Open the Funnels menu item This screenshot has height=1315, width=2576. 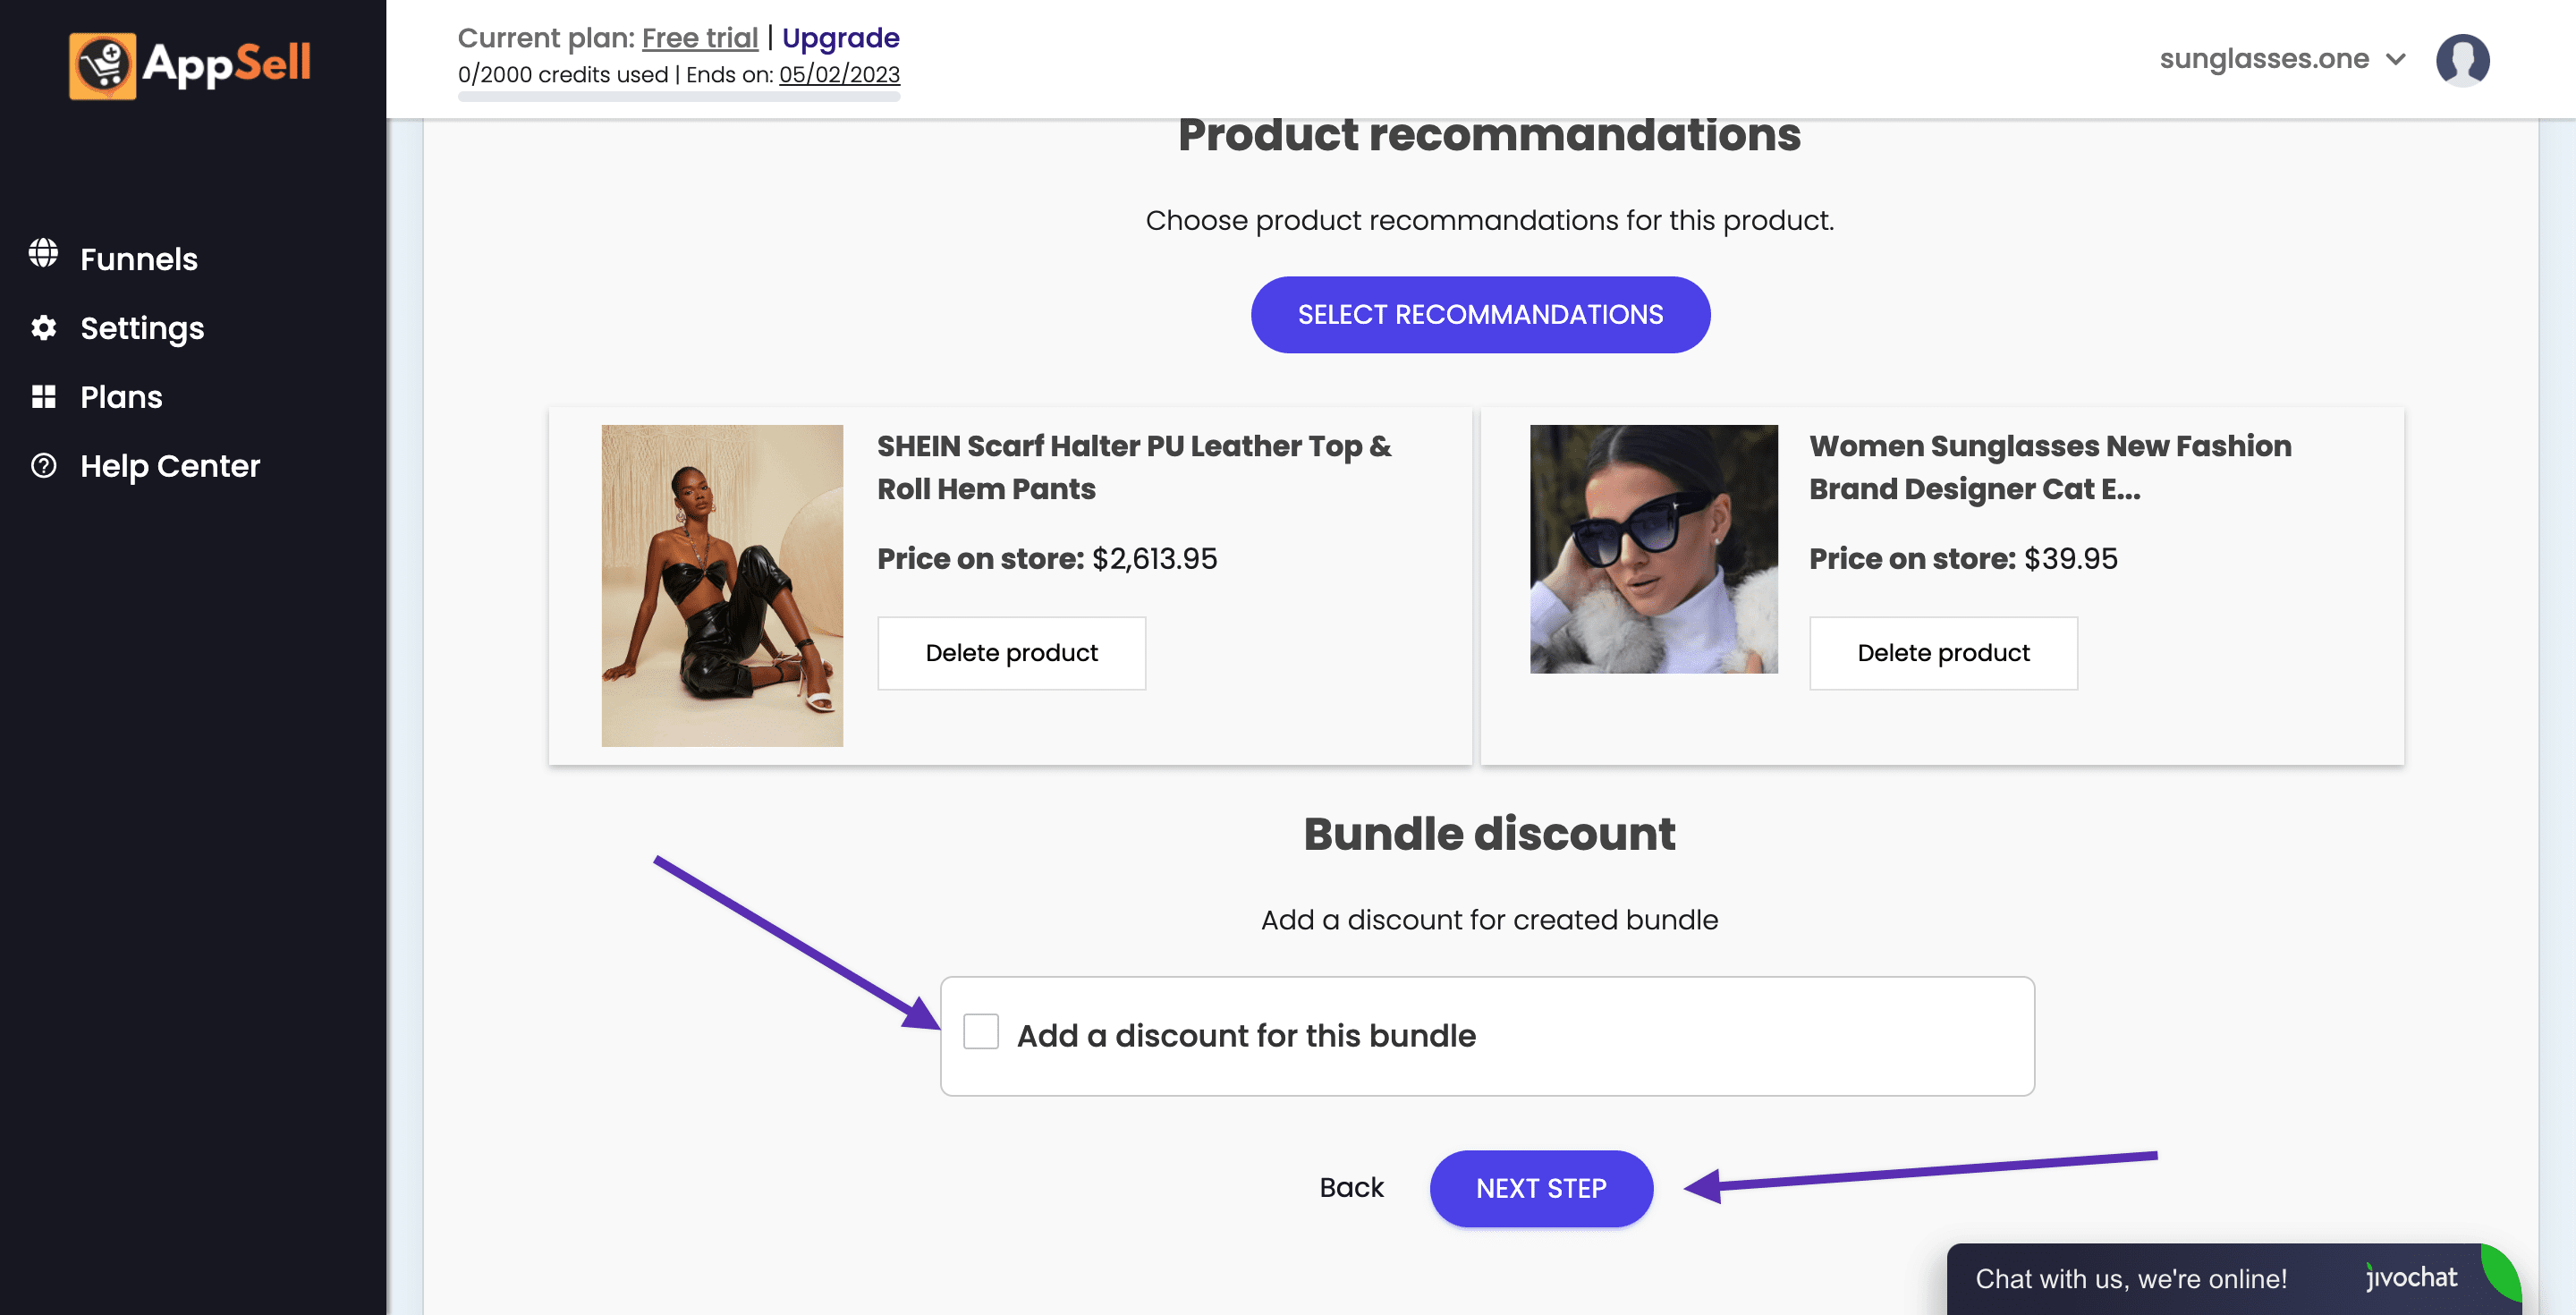[x=139, y=259]
